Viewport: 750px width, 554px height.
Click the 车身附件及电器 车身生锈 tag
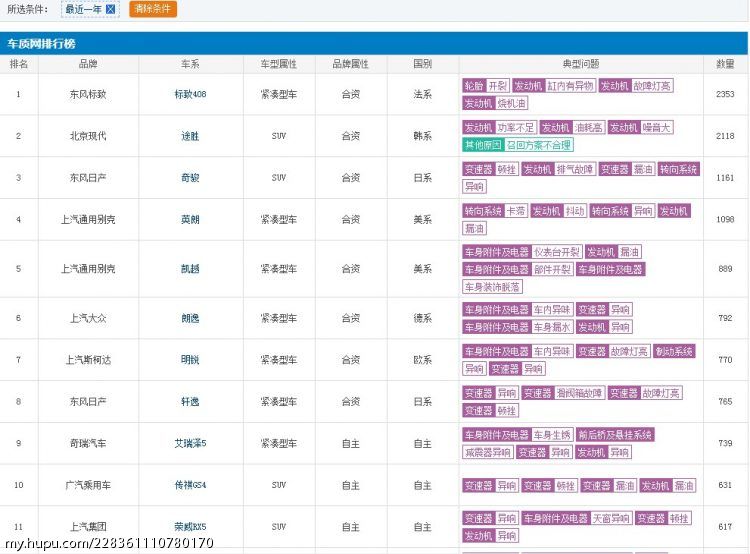[518, 434]
